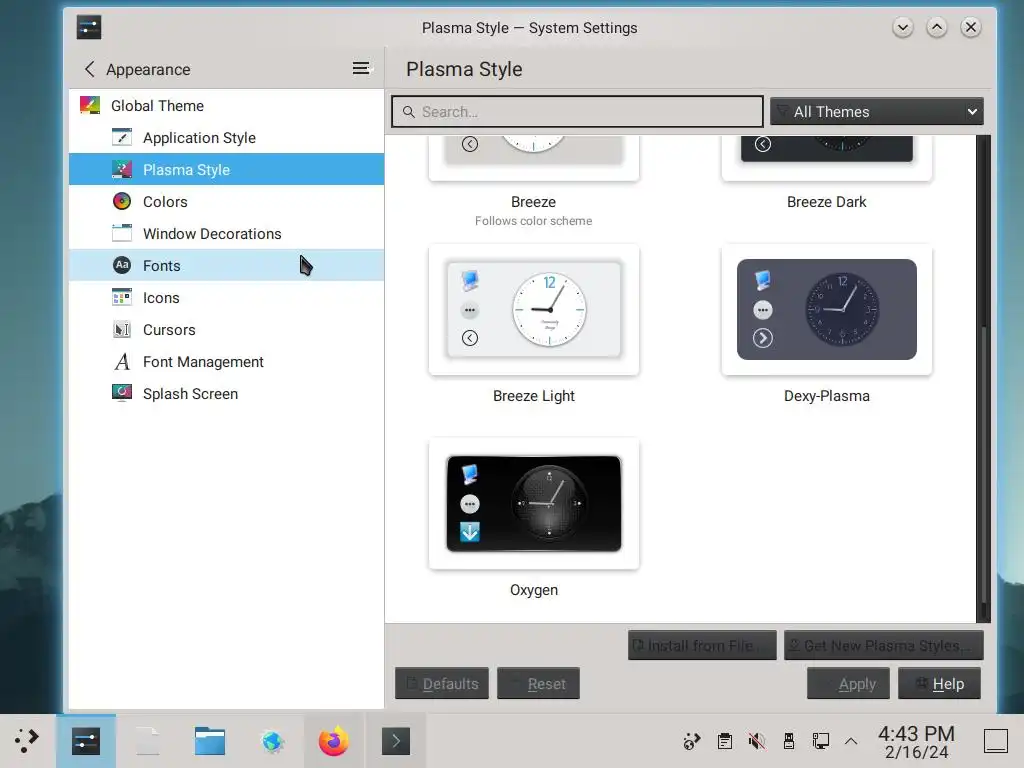Open the system updates tray icon
The width and height of the screenshot is (1024, 768).
[x=692, y=741]
